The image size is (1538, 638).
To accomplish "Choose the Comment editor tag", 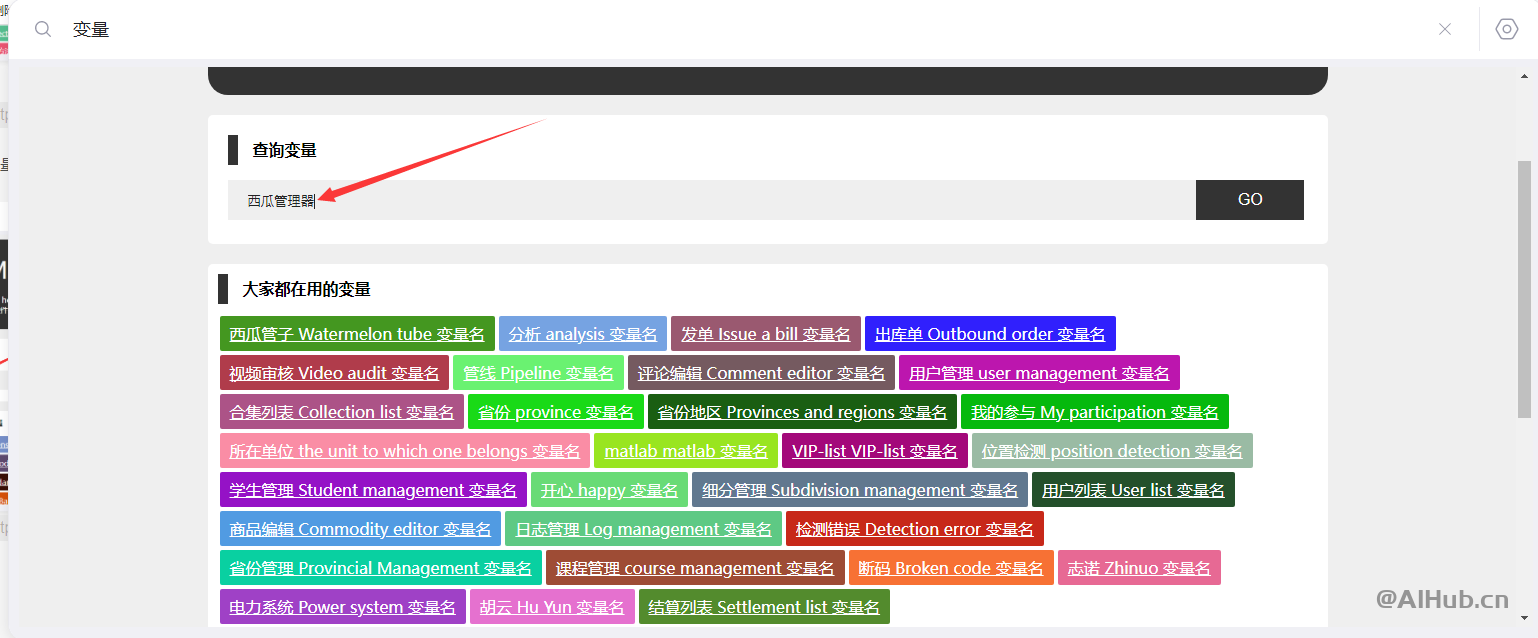I will 761,373.
